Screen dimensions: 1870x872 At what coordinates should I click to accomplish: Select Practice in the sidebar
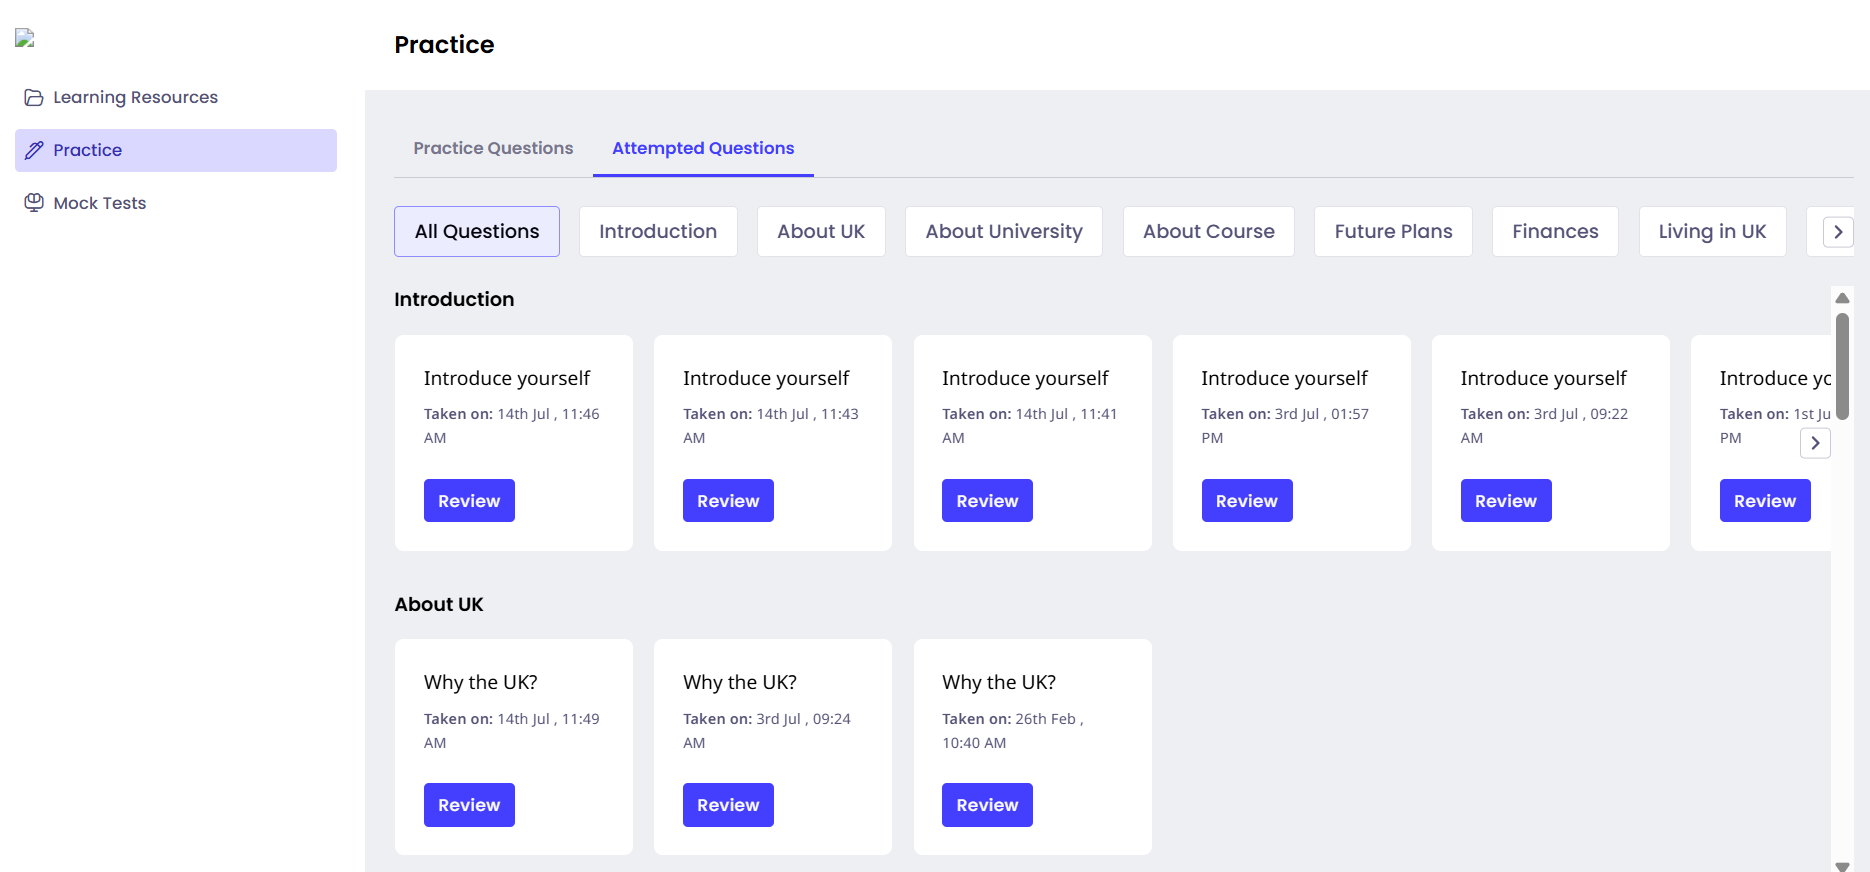point(176,150)
